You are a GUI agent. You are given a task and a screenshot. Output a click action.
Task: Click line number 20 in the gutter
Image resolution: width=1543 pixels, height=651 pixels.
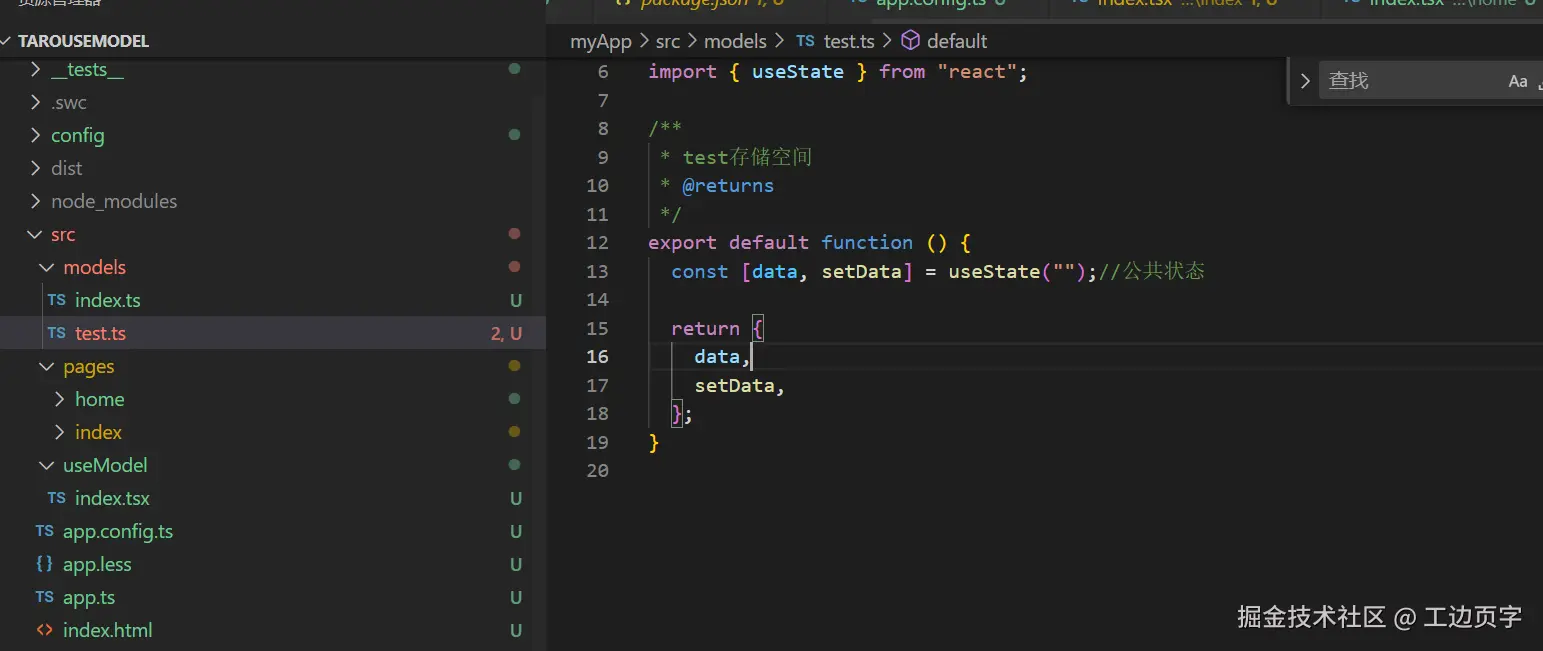pyautogui.click(x=597, y=470)
